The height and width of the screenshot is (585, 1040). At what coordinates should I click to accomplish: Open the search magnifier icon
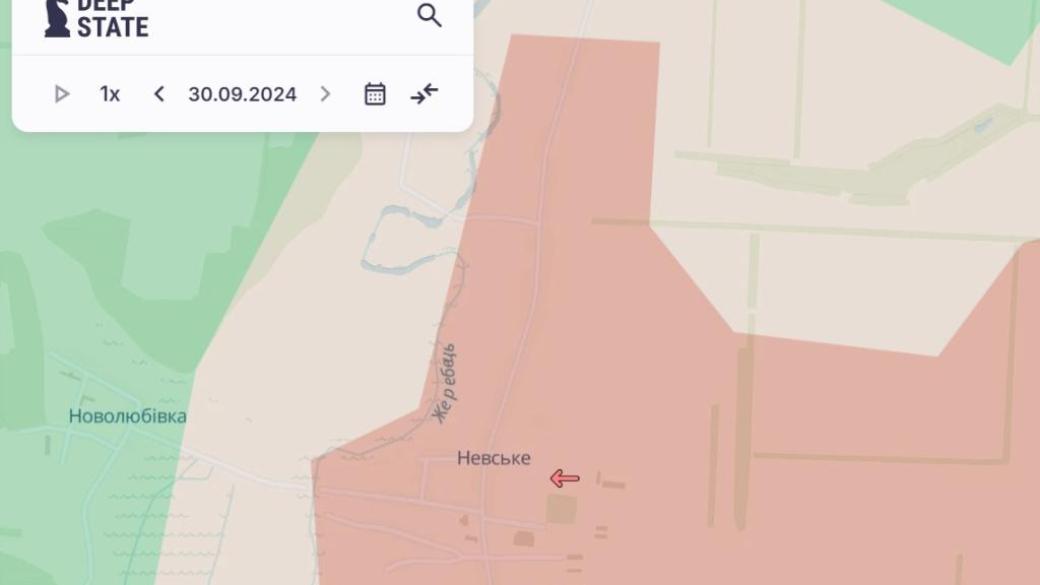429,15
